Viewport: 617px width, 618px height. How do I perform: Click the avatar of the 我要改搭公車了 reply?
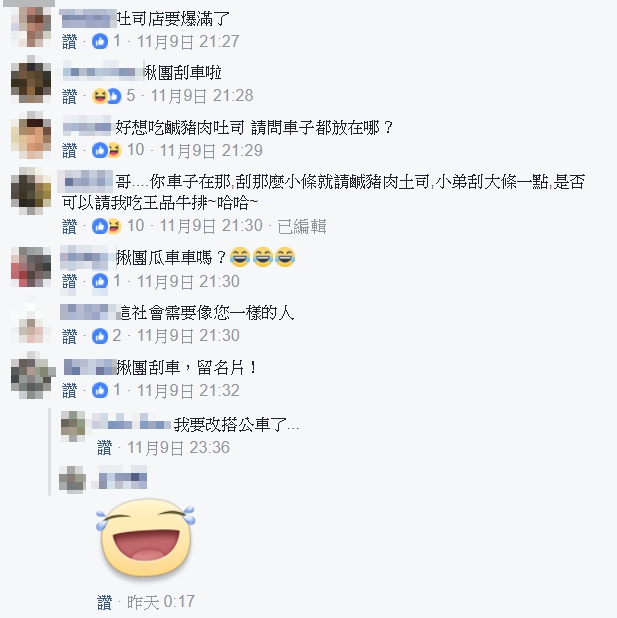73,426
